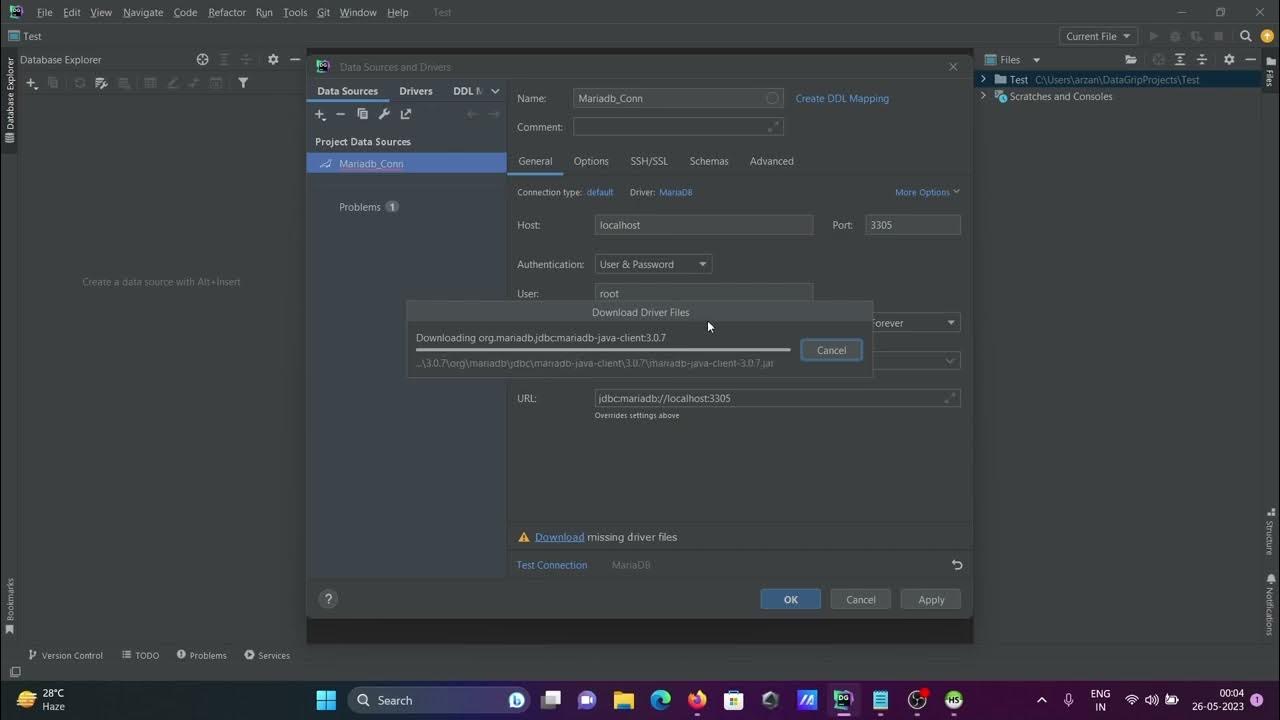Show hidden system tray icons chevron

(x=1041, y=700)
